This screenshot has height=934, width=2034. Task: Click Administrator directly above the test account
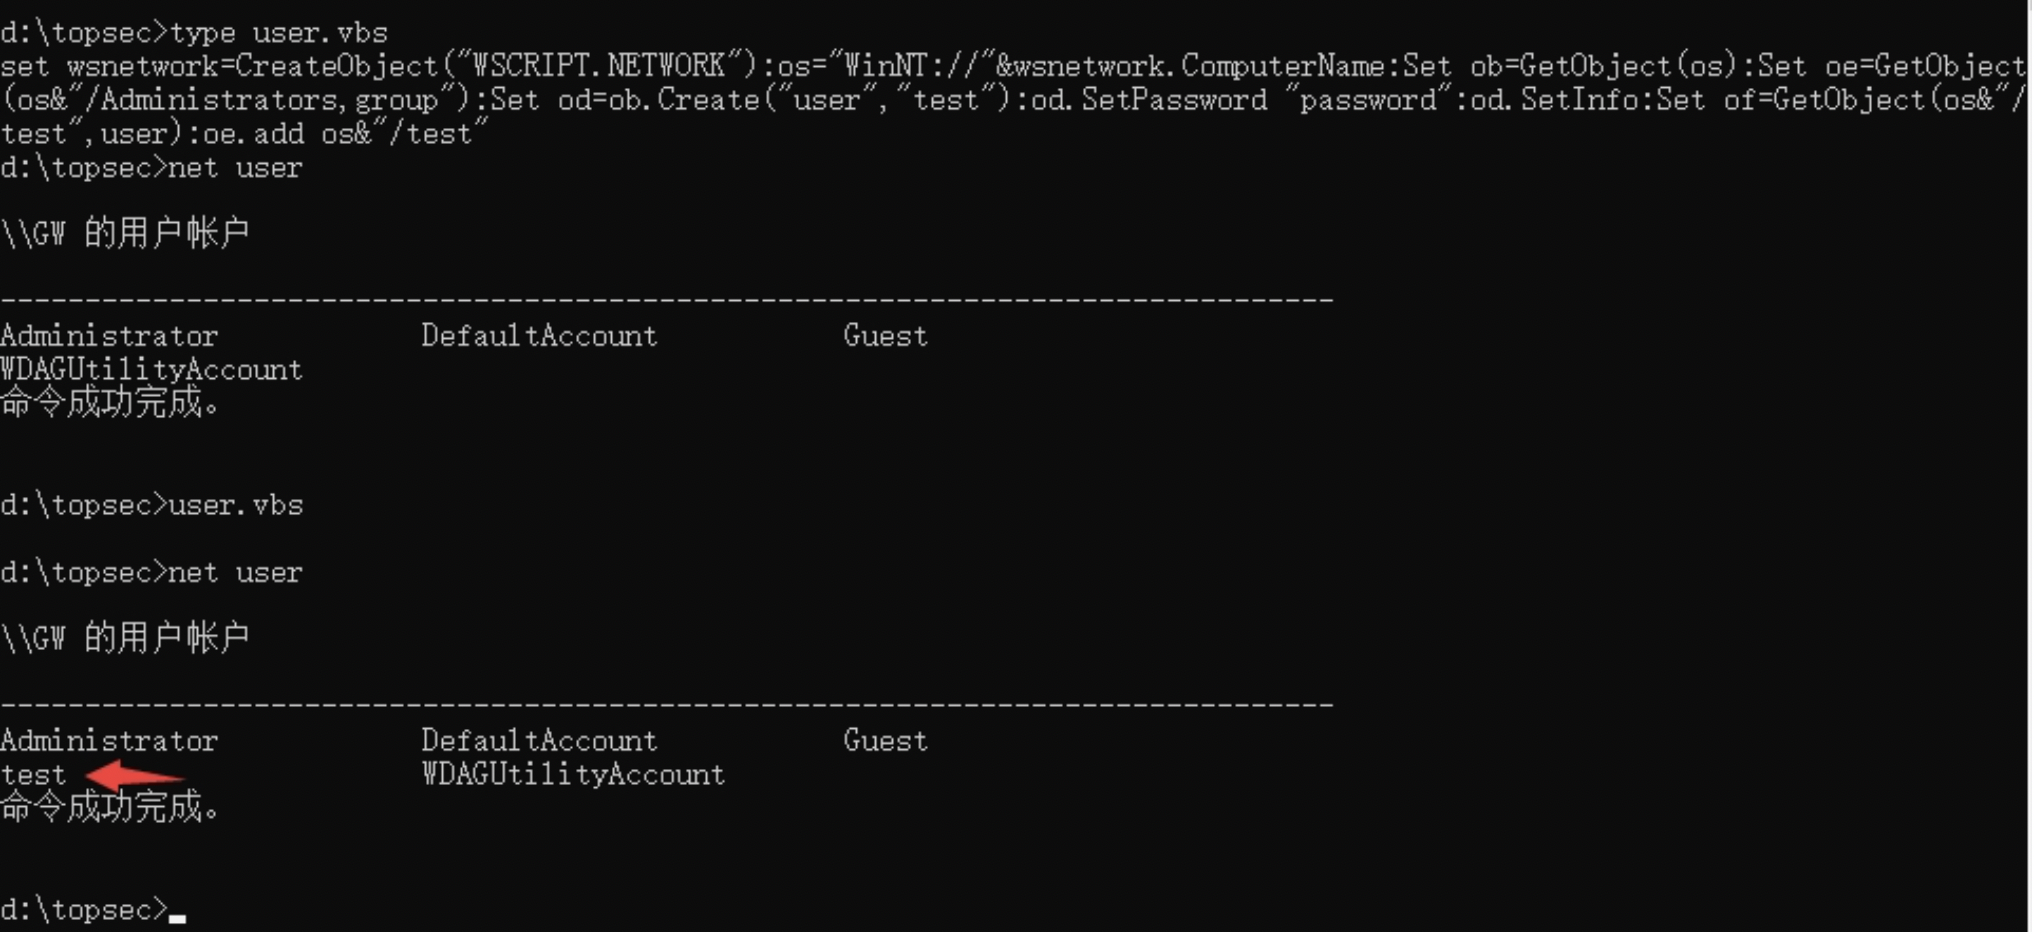109,741
